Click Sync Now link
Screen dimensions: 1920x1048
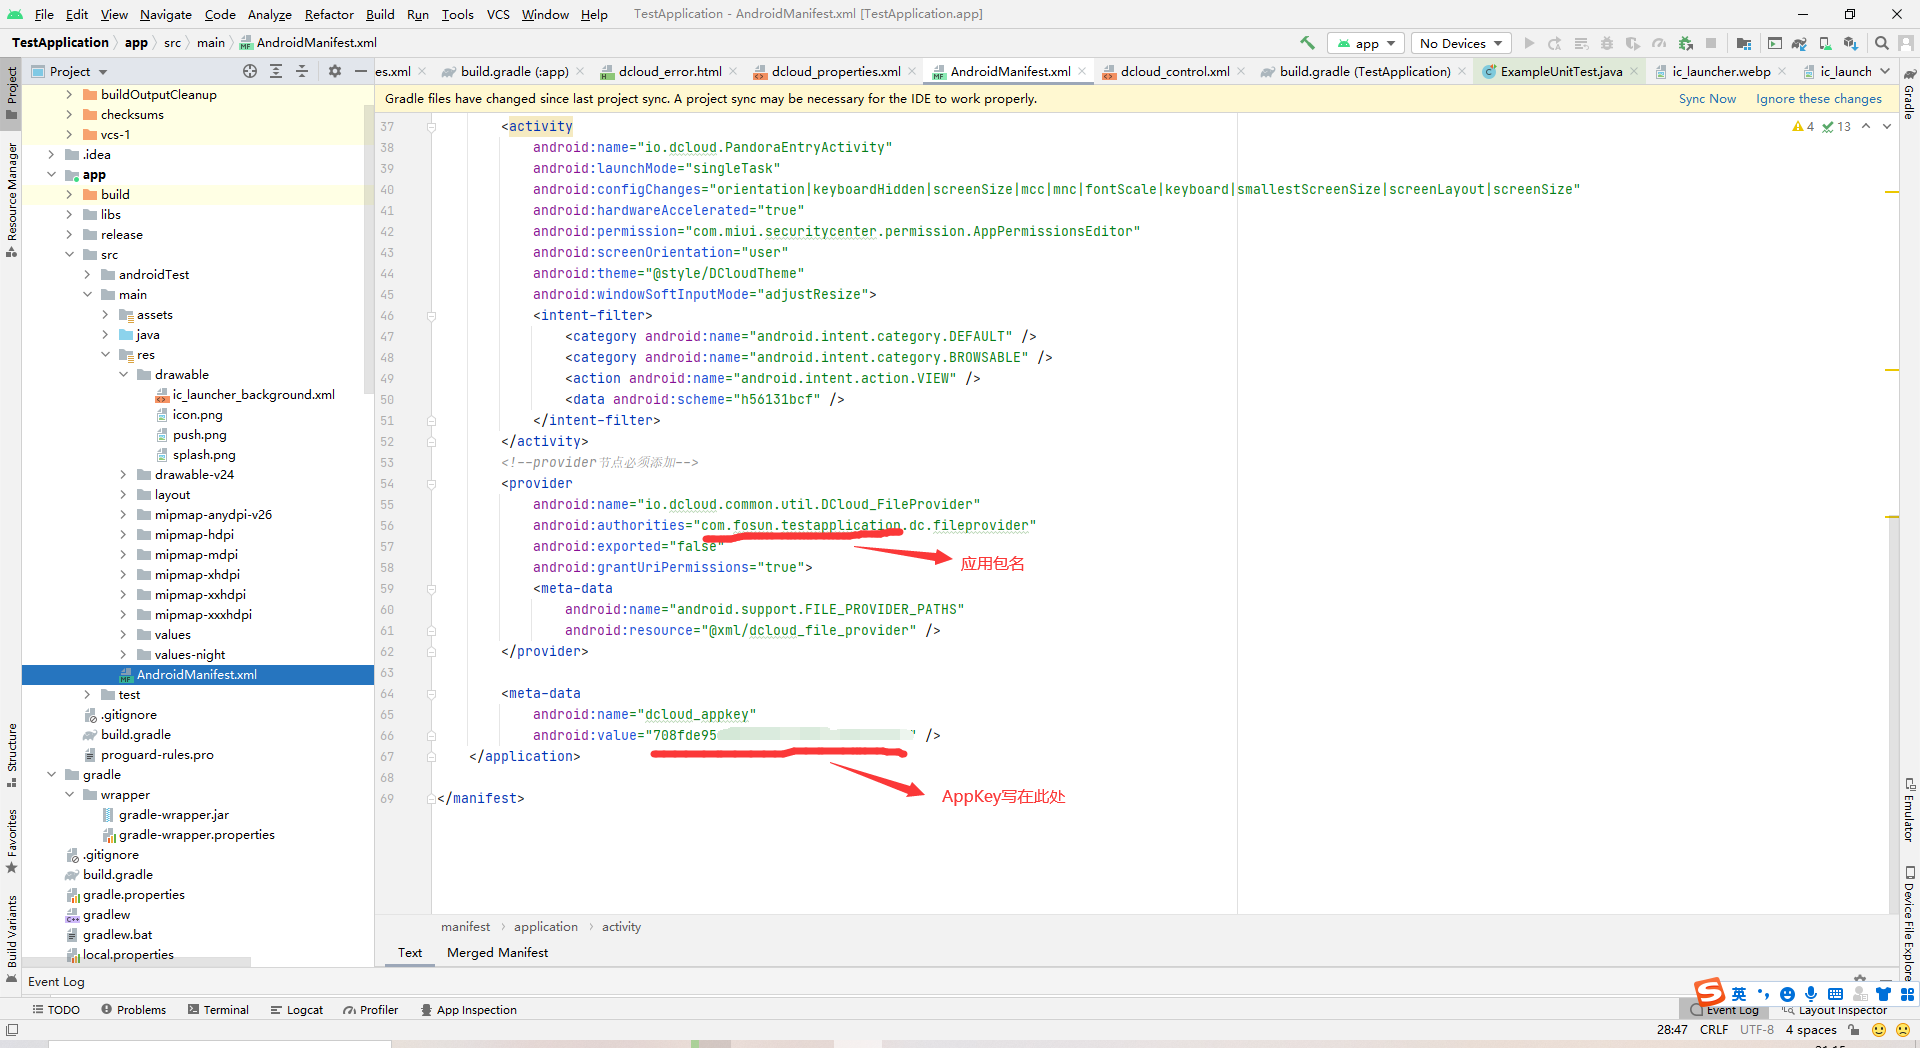pos(1707,99)
